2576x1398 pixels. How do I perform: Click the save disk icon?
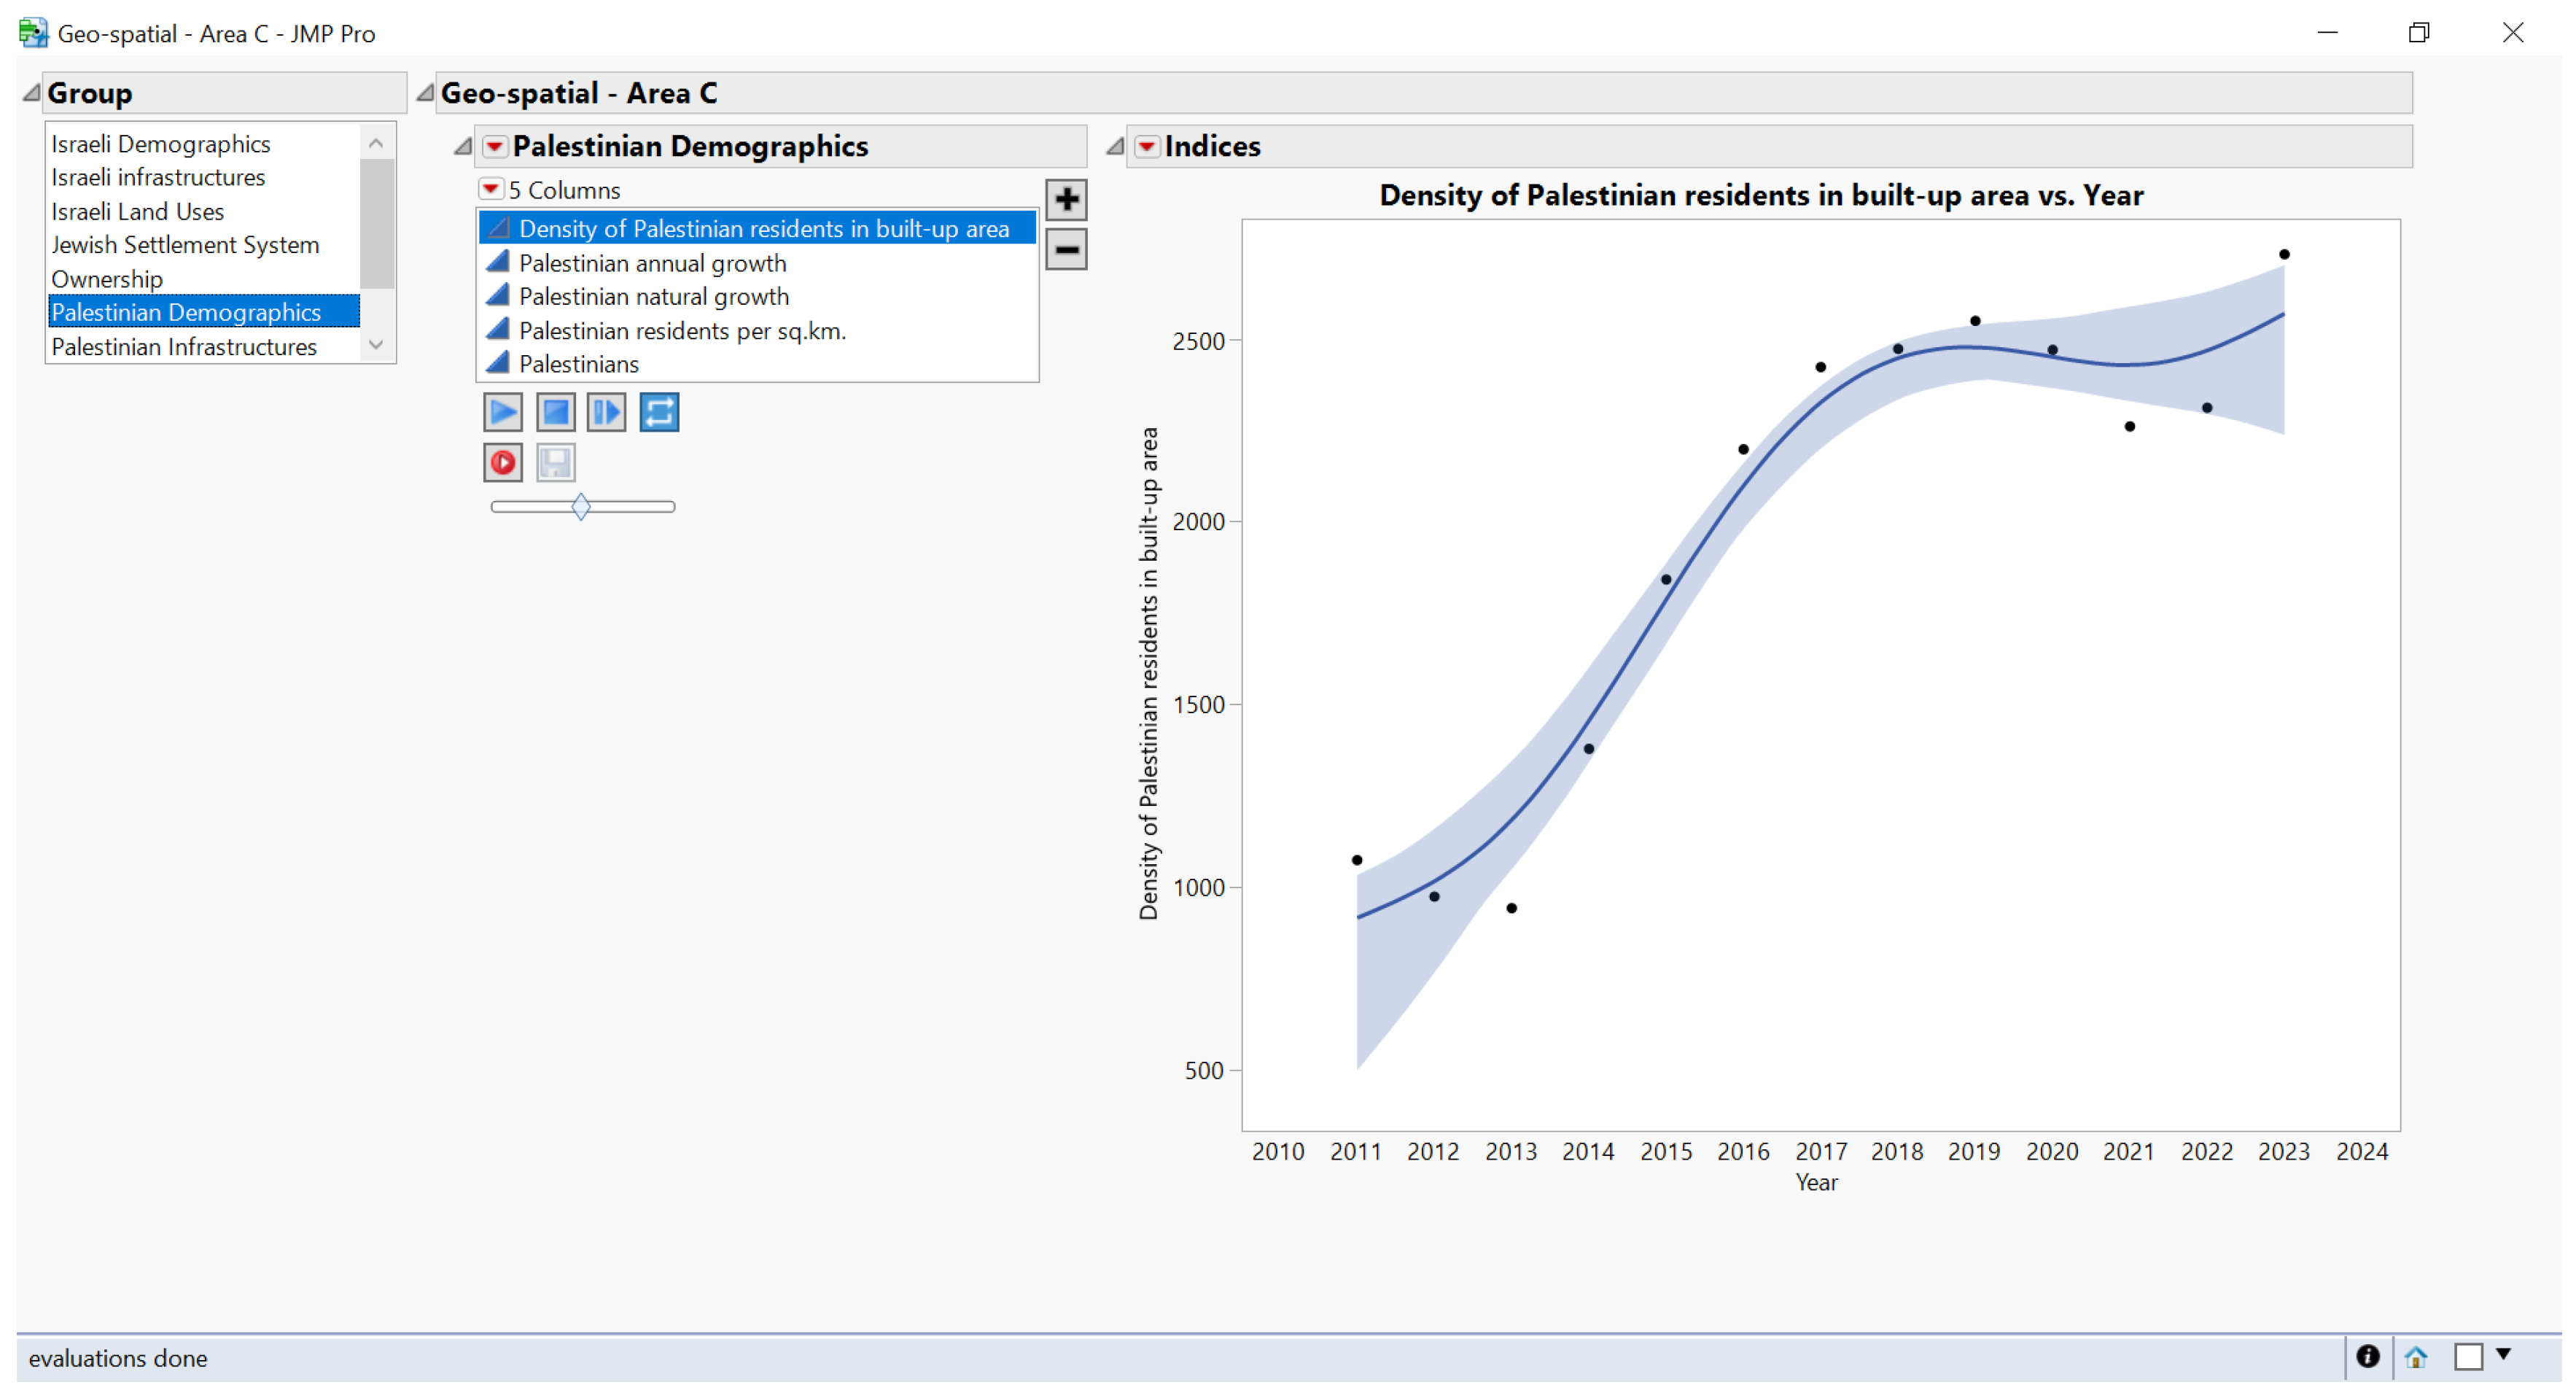555,463
